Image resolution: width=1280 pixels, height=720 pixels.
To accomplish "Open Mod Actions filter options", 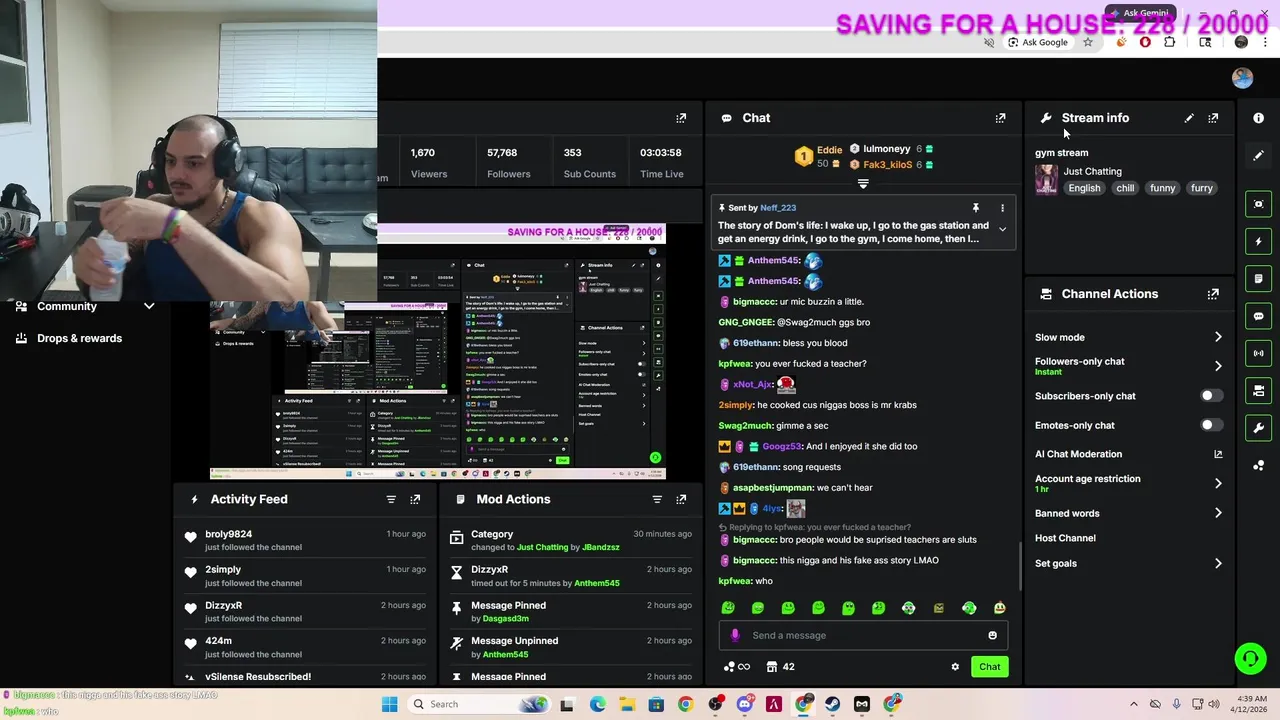I will coord(657,499).
